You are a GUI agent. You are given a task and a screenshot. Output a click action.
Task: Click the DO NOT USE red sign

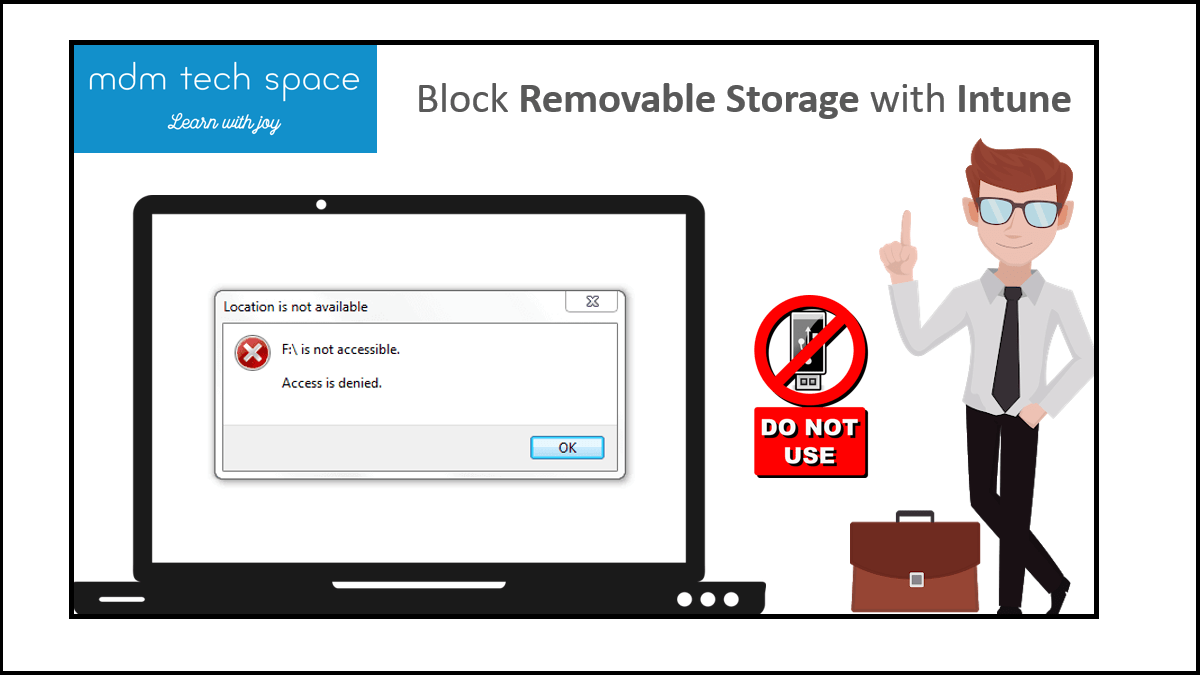pos(810,441)
